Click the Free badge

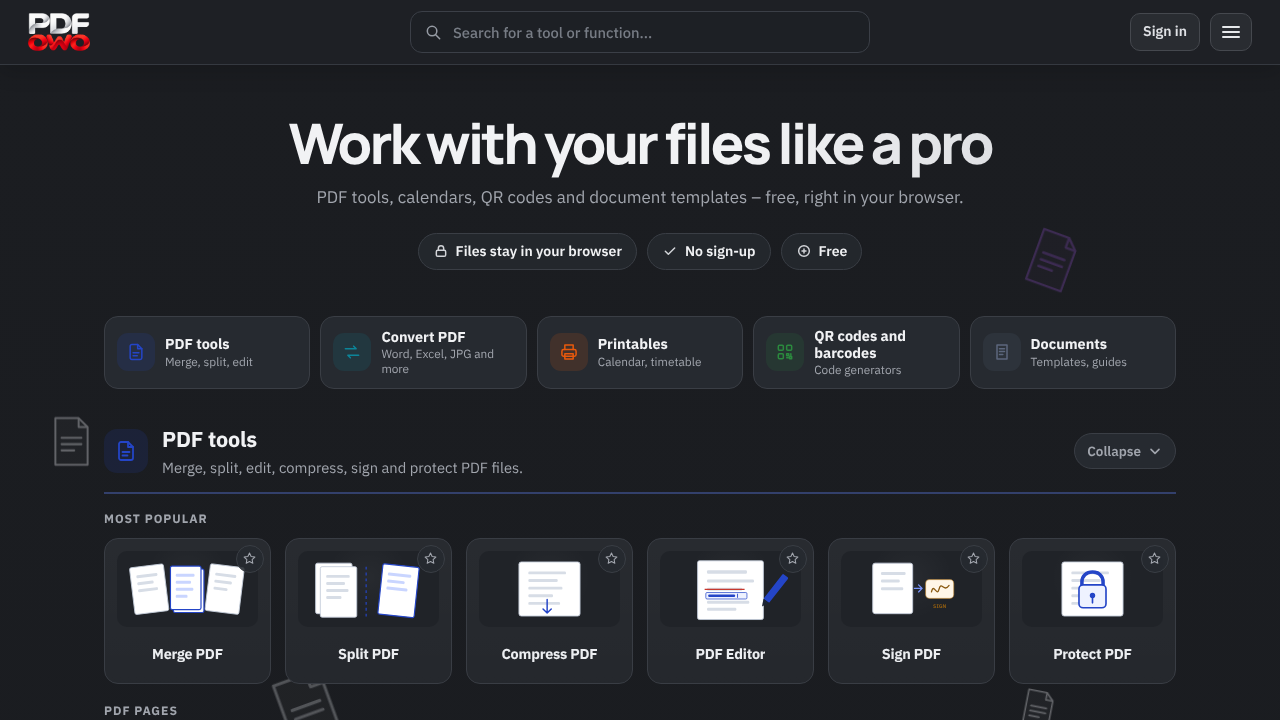point(821,251)
